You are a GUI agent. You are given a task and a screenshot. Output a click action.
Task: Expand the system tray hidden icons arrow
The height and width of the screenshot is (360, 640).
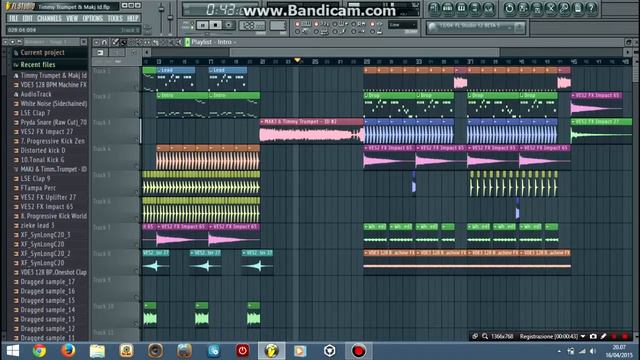[559, 351]
